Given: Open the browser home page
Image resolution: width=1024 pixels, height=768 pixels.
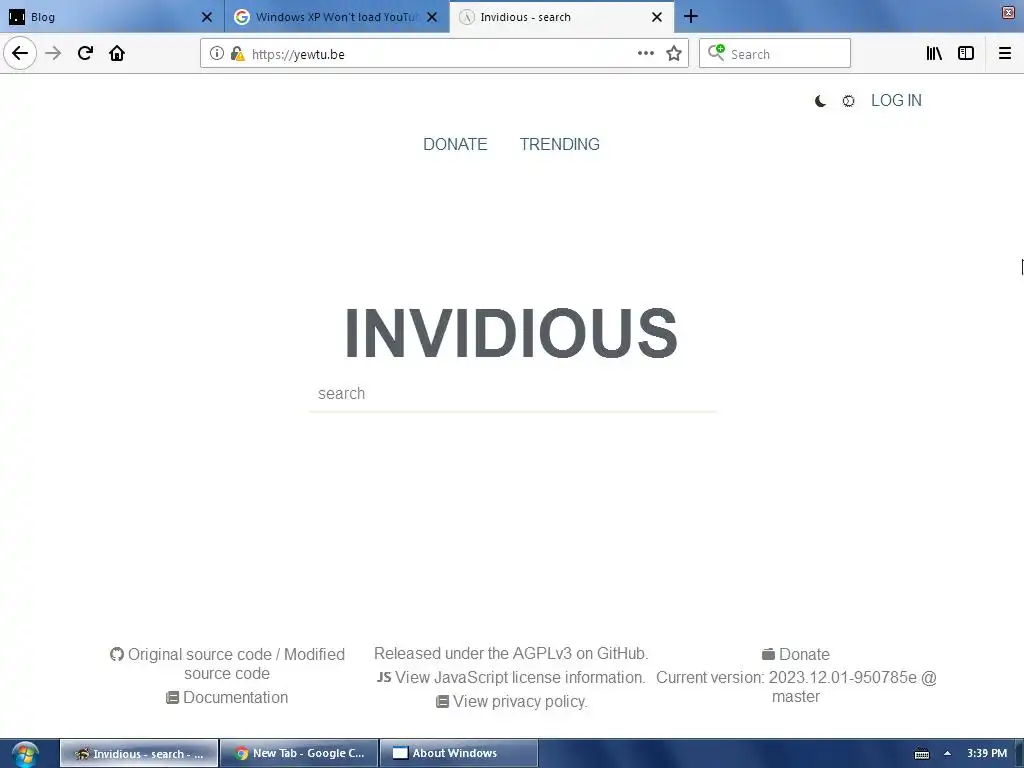Looking at the screenshot, I should coord(117,53).
